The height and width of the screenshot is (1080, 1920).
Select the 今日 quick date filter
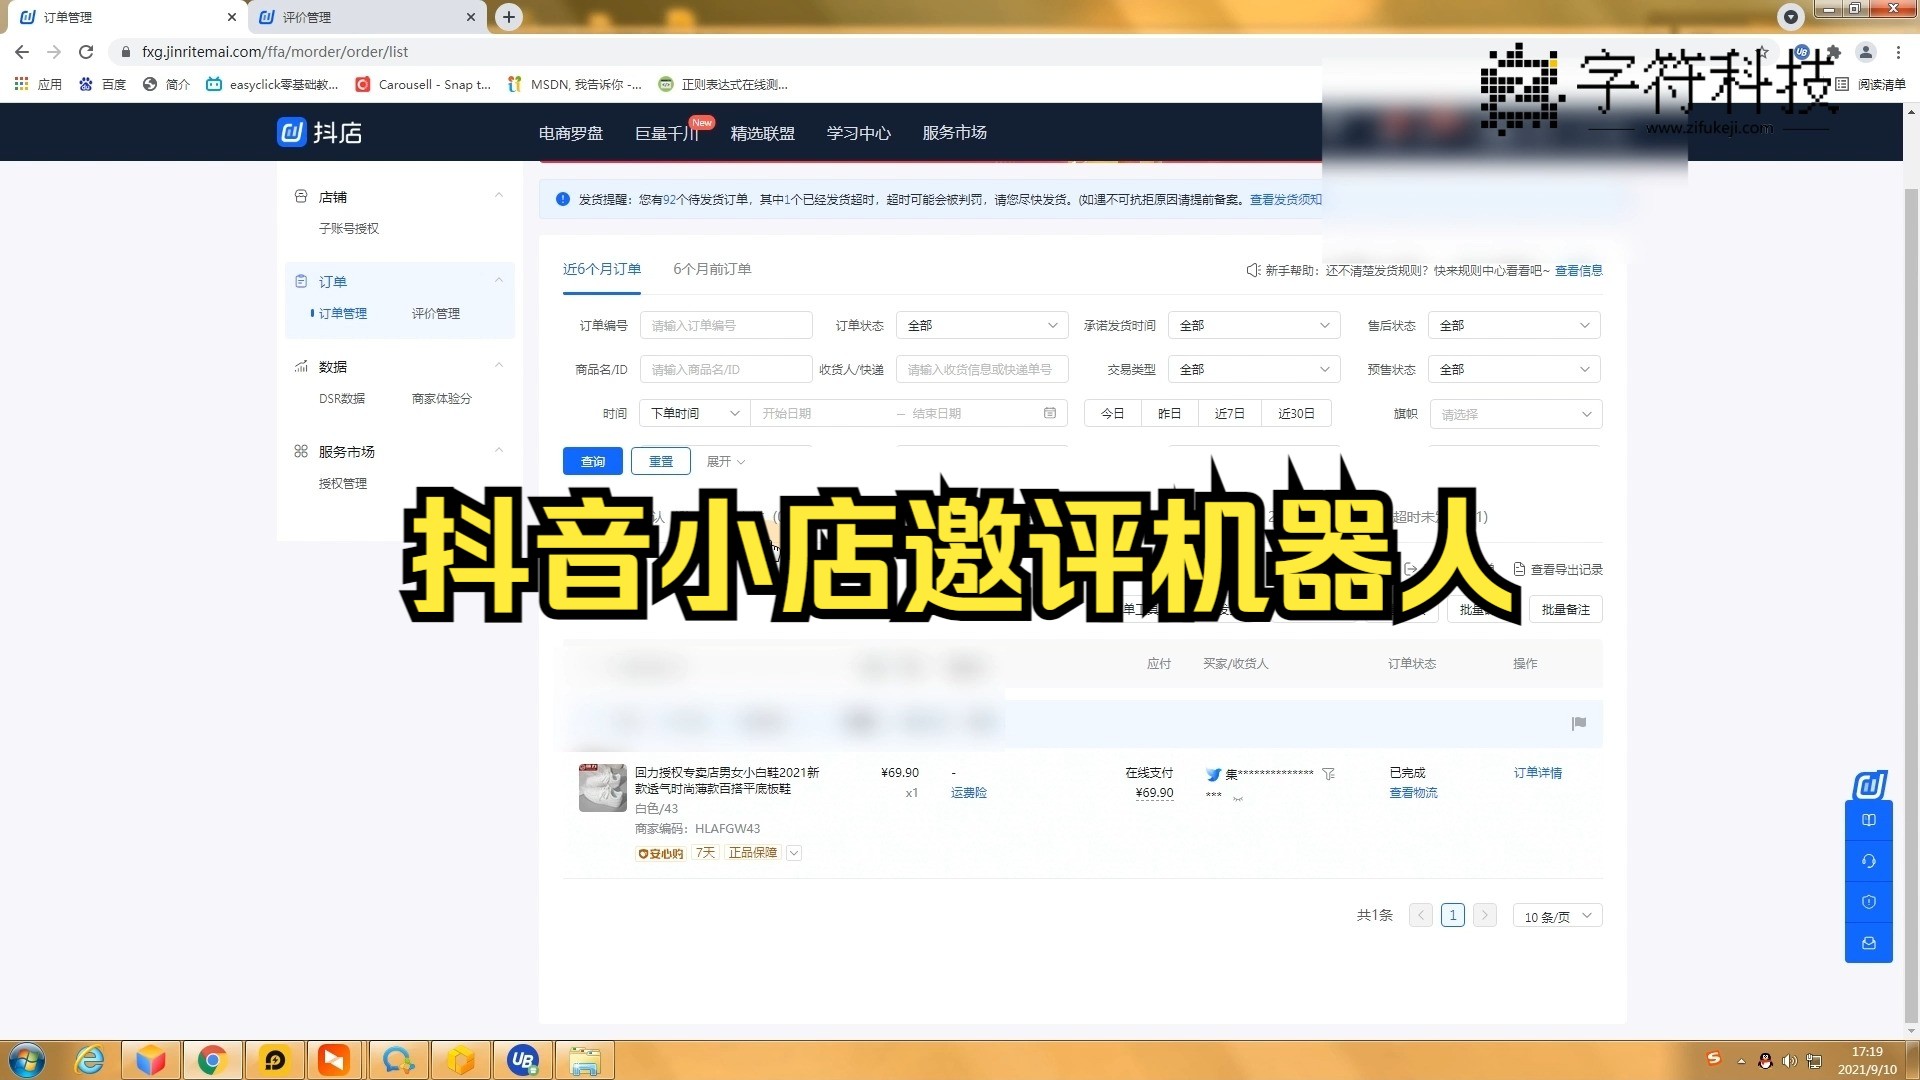point(1112,413)
